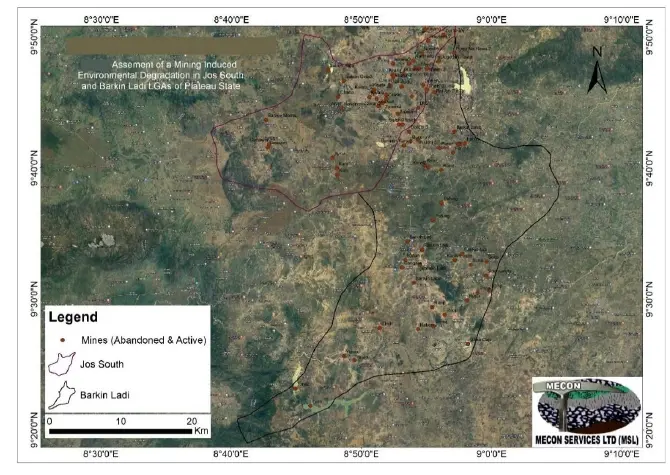The image size is (670, 475).
Task: Click the letter N above the north arrow
Action: [x=597, y=52]
